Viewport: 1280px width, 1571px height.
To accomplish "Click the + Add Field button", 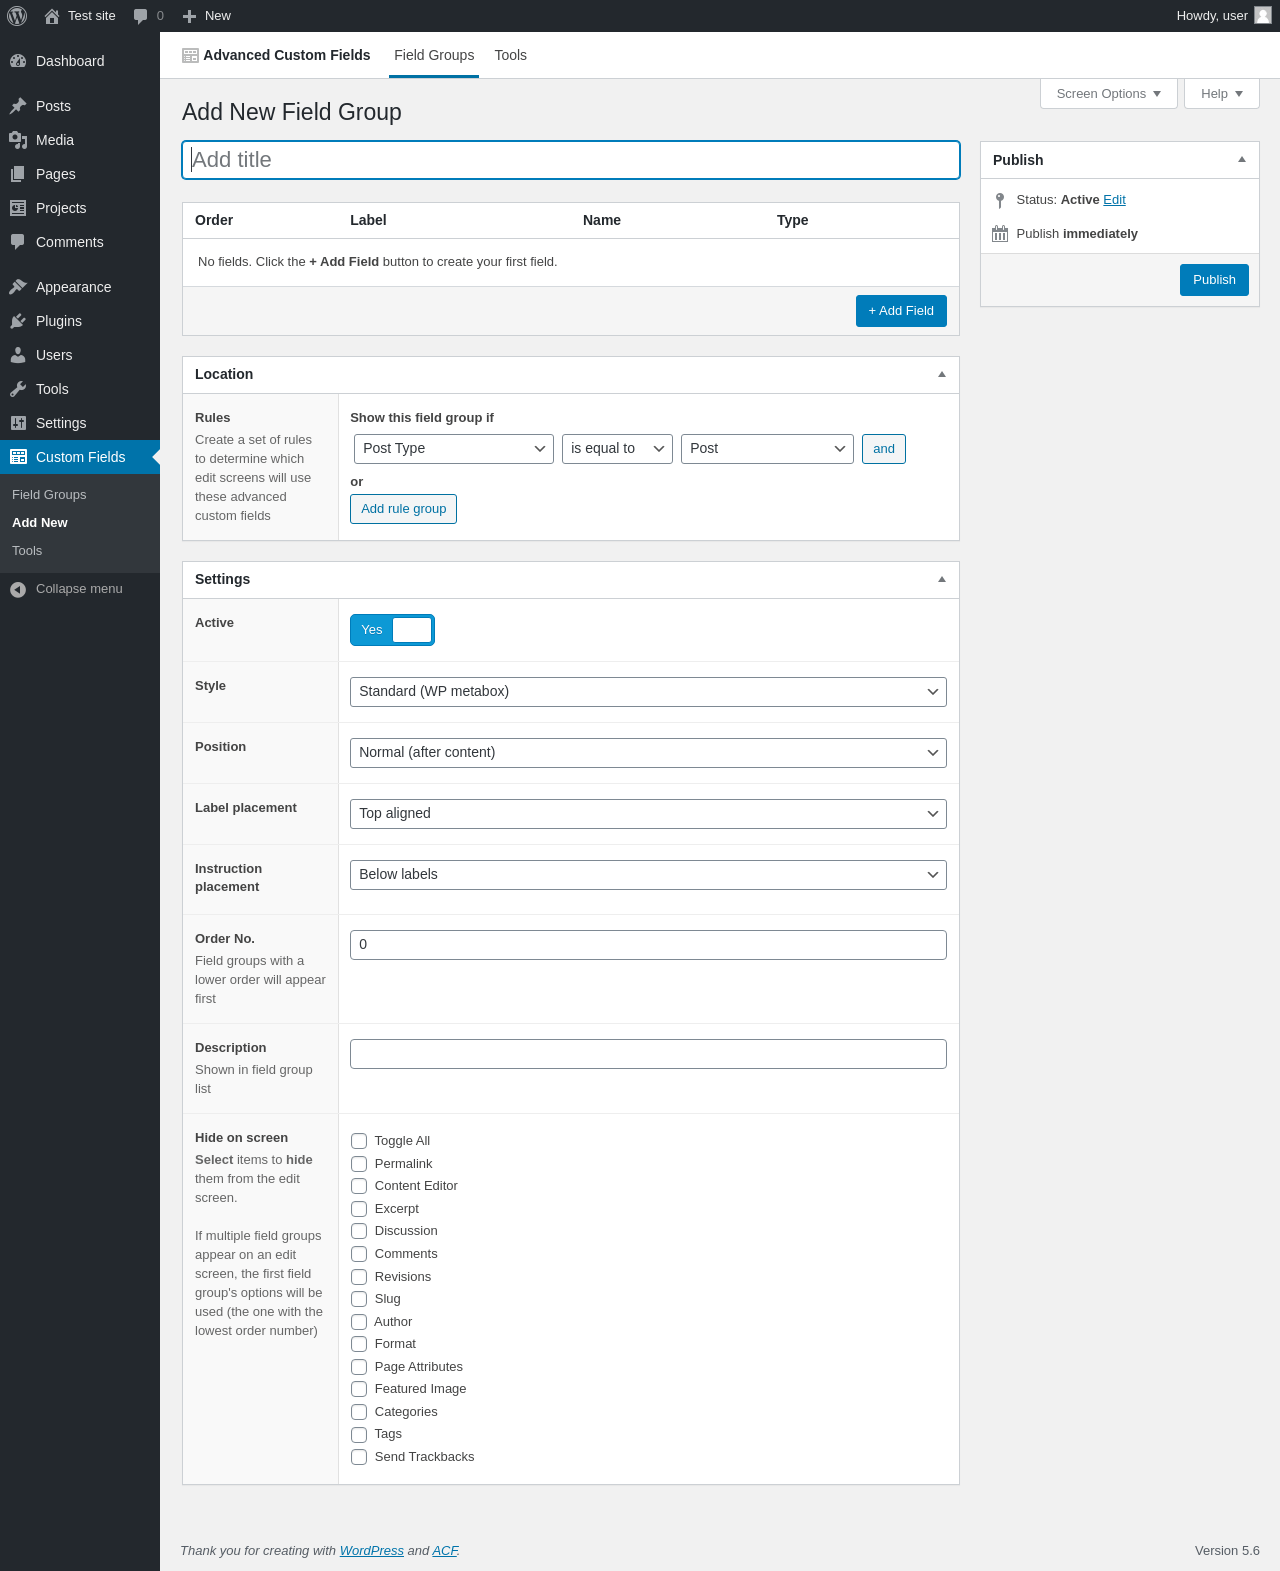I will (901, 311).
